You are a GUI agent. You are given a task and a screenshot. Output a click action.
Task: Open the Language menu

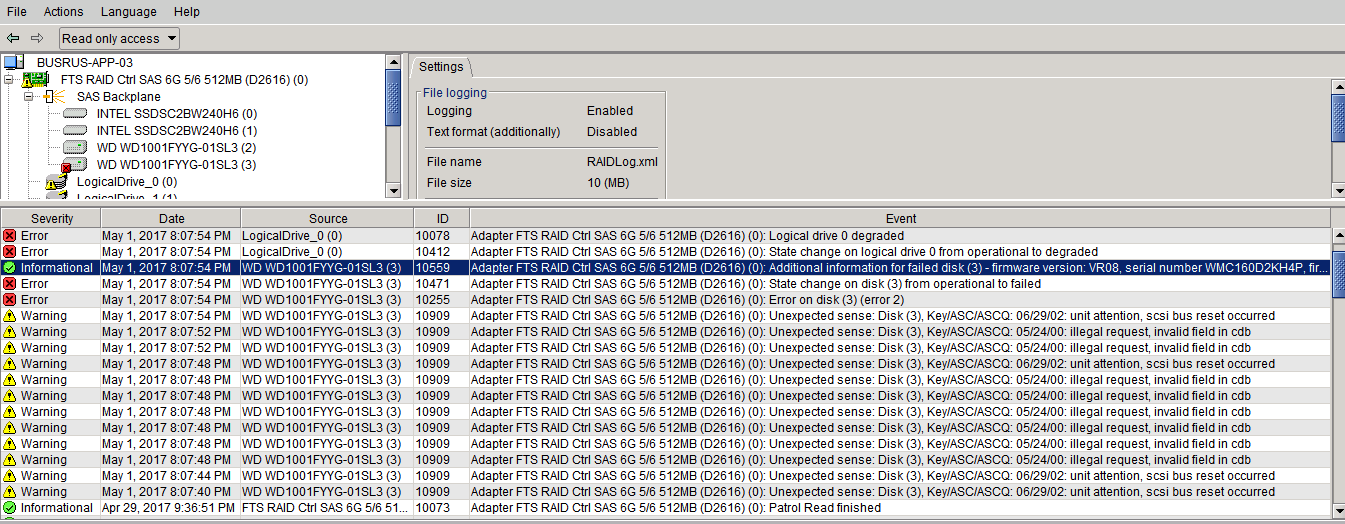point(128,12)
